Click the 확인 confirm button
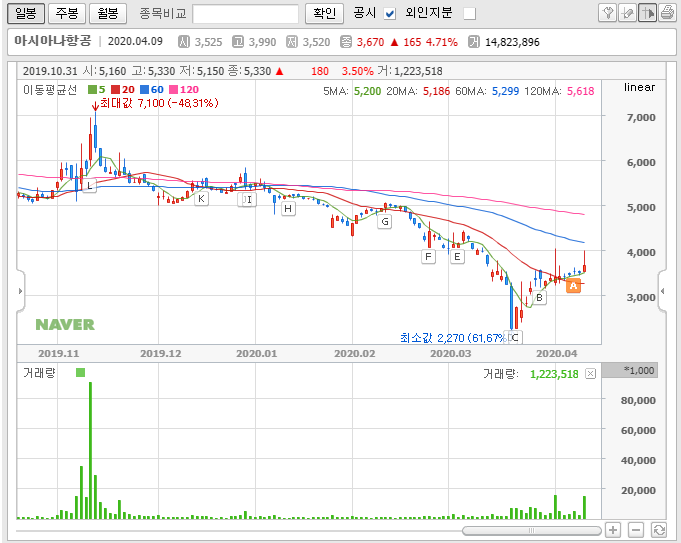The width and height of the screenshot is (681, 543). coord(324,13)
